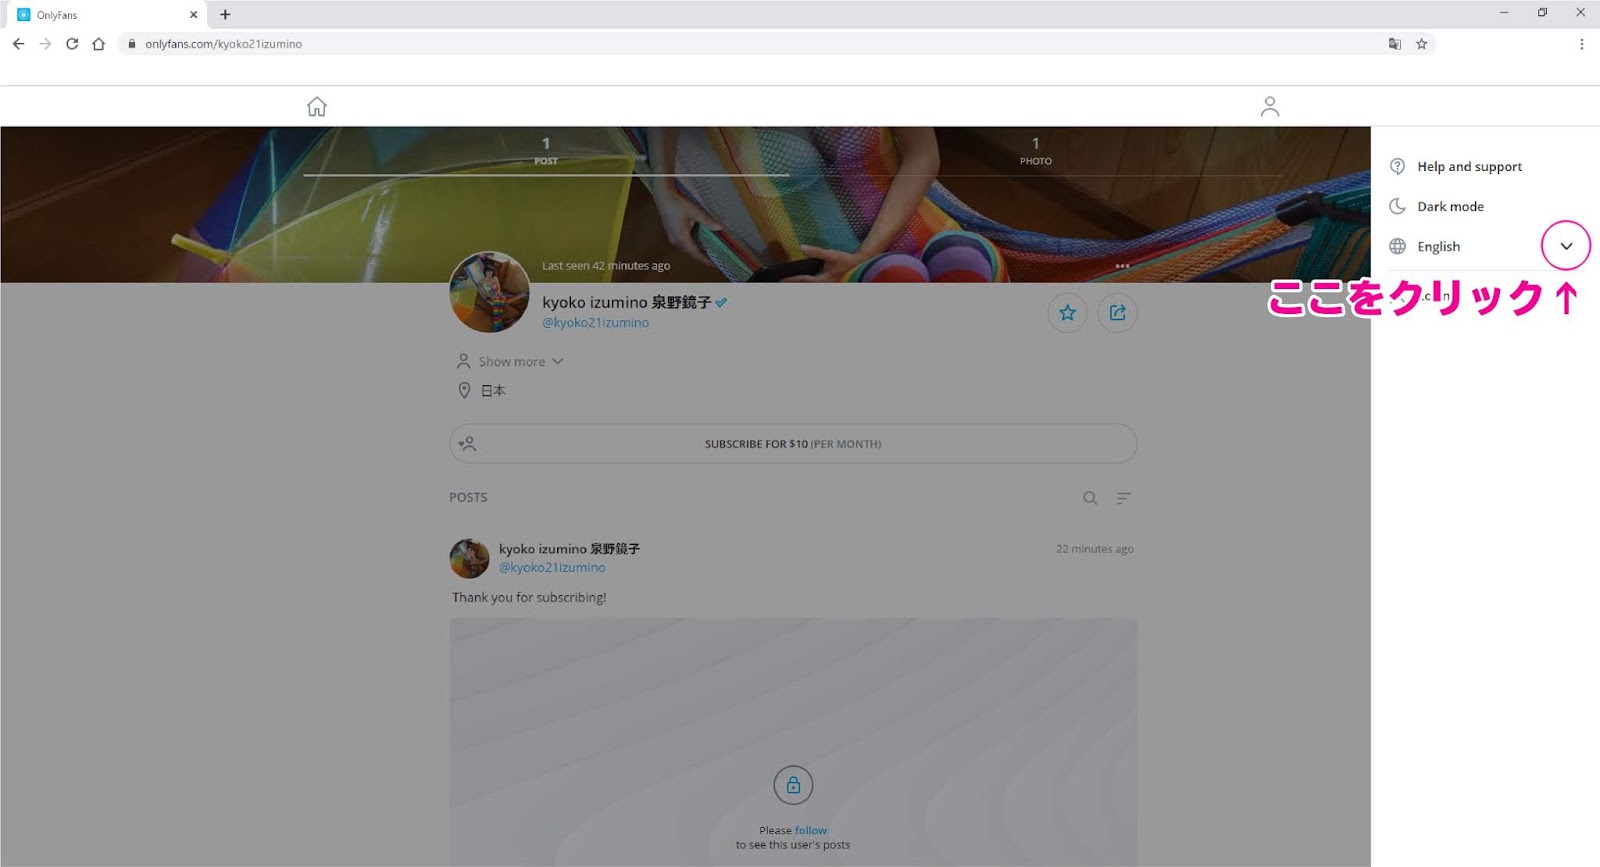Select the OnlyFans browser tab

(107, 15)
